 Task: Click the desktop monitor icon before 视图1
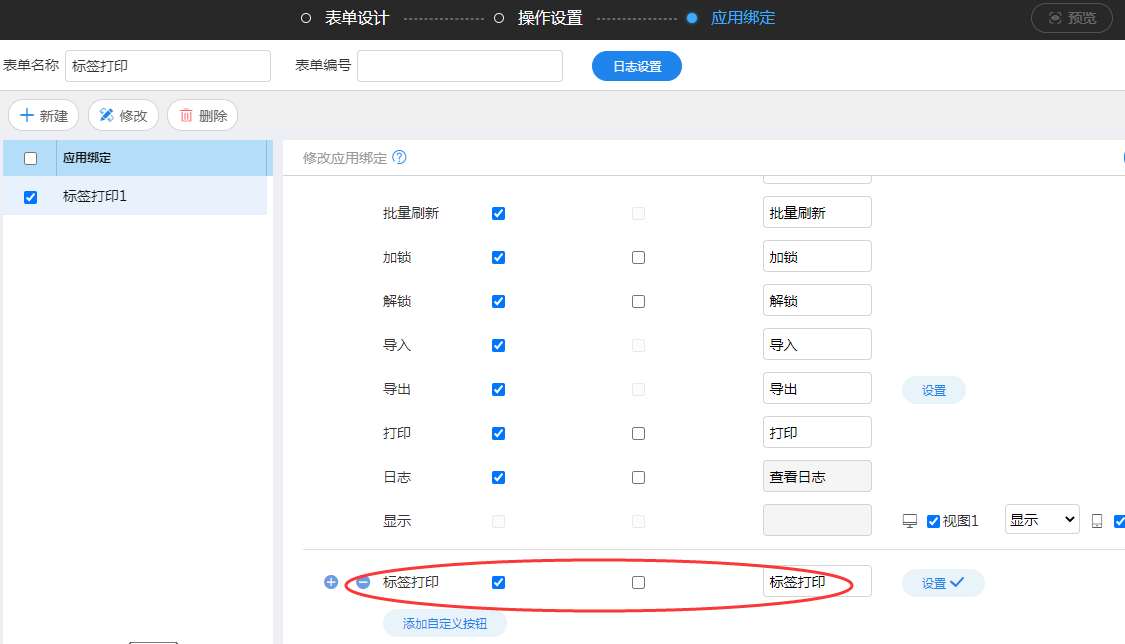coord(910,521)
